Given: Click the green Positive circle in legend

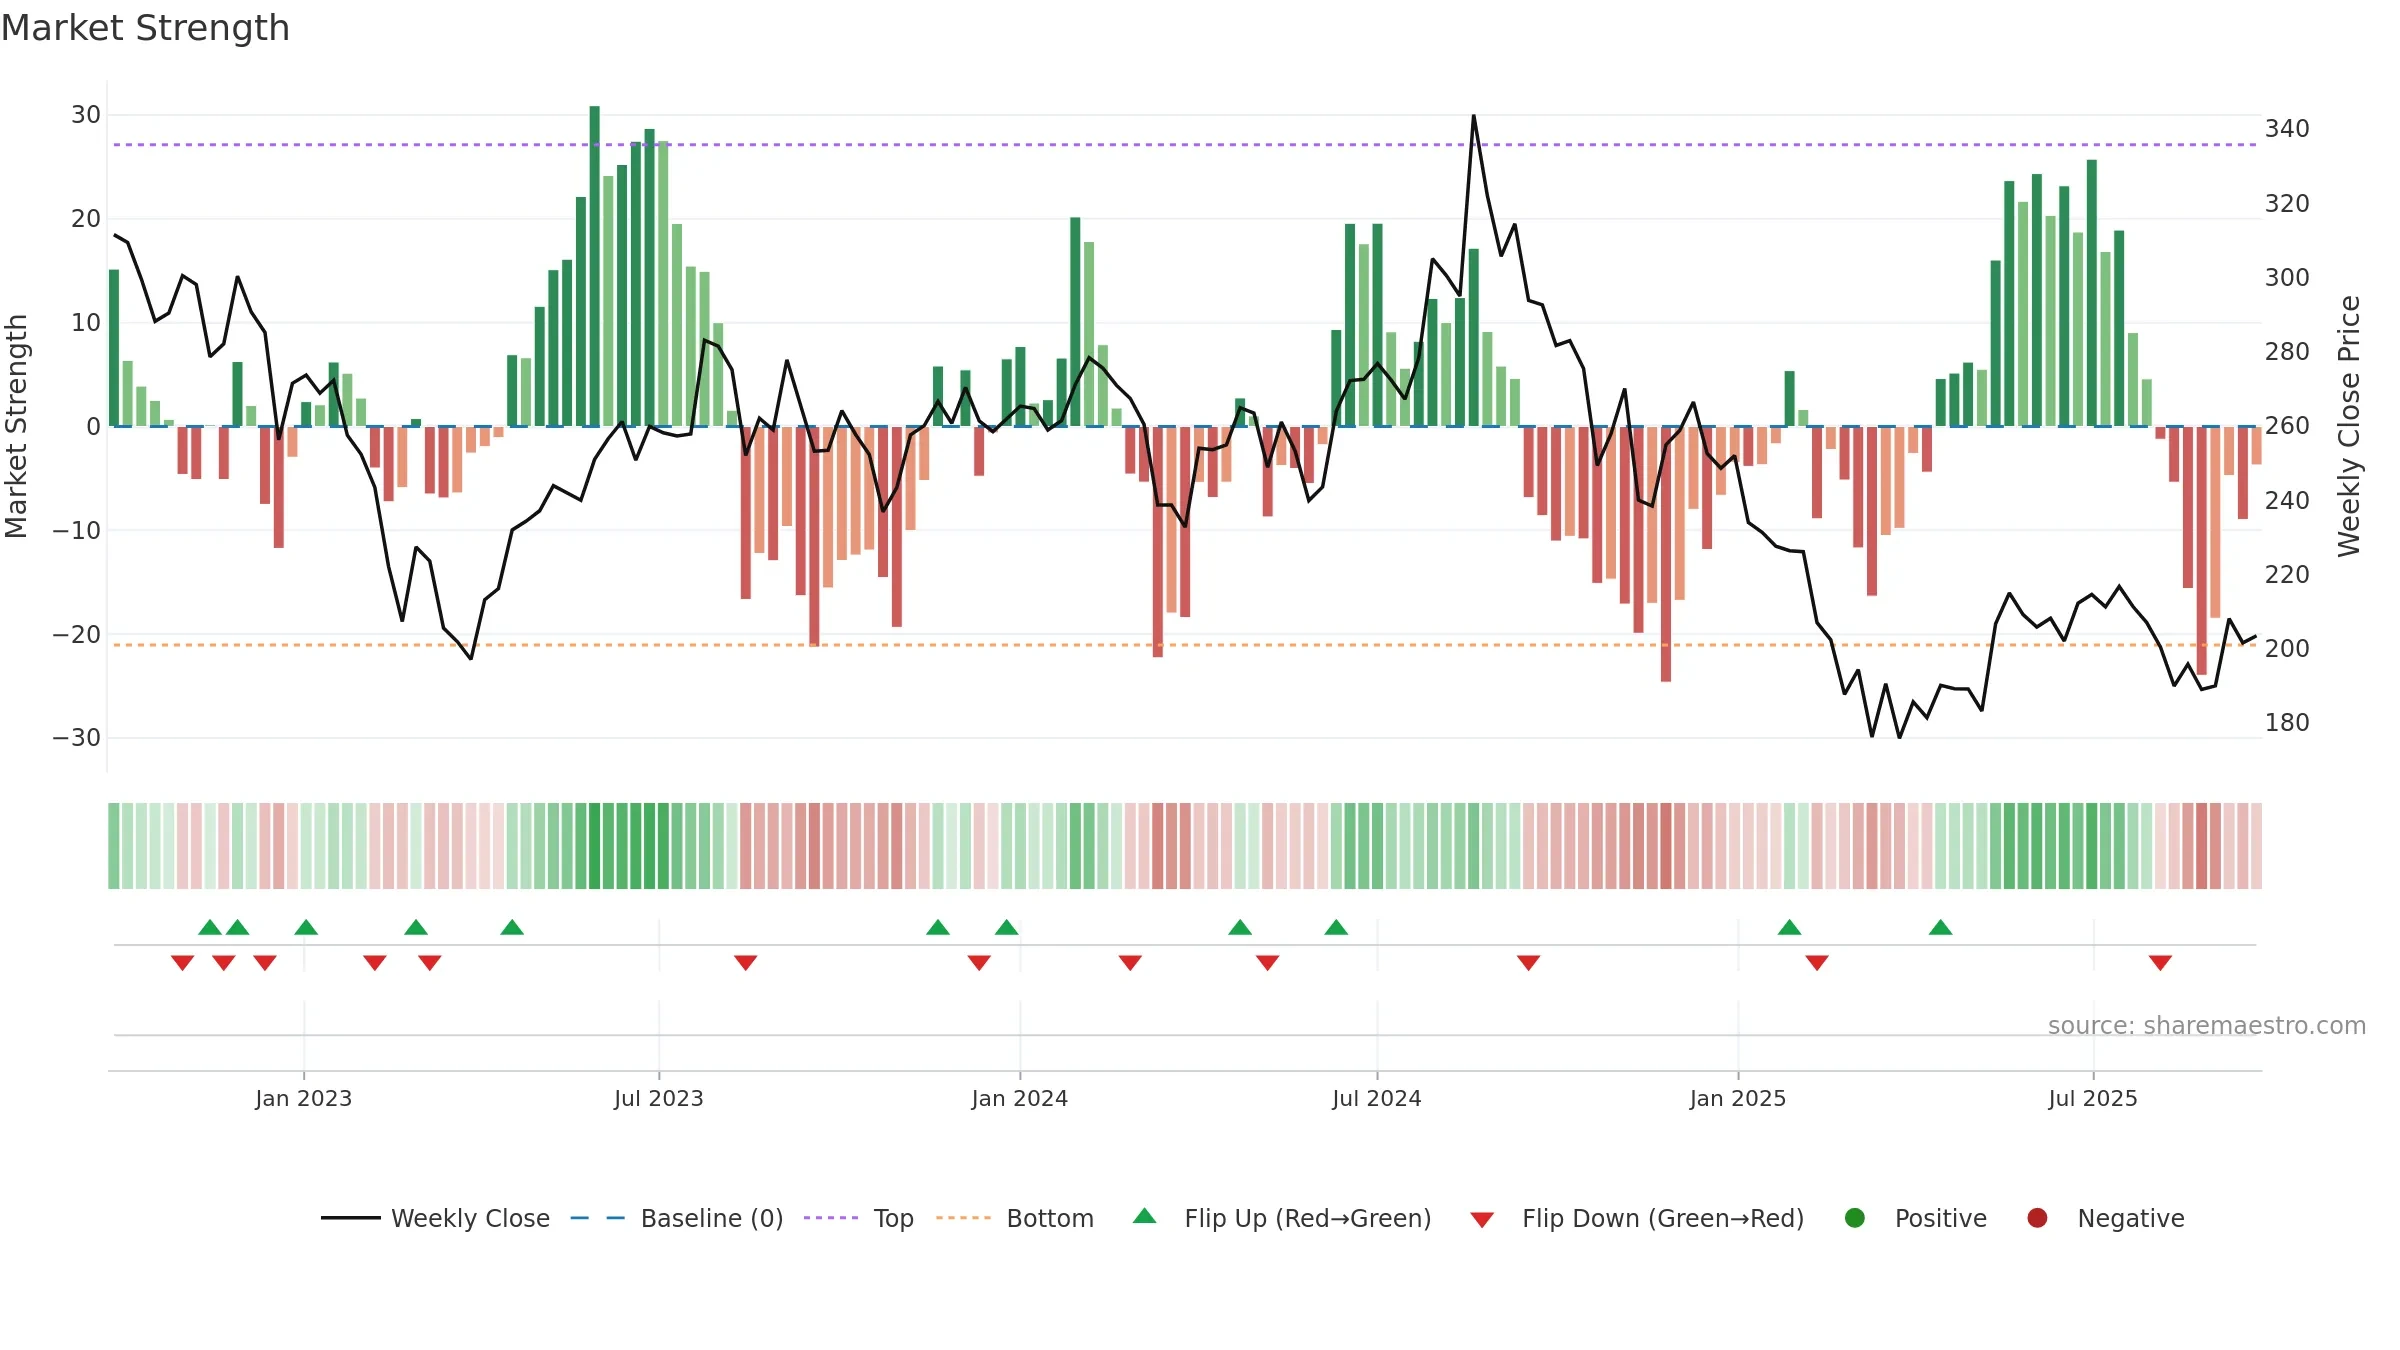Looking at the screenshot, I should (x=1855, y=1218).
